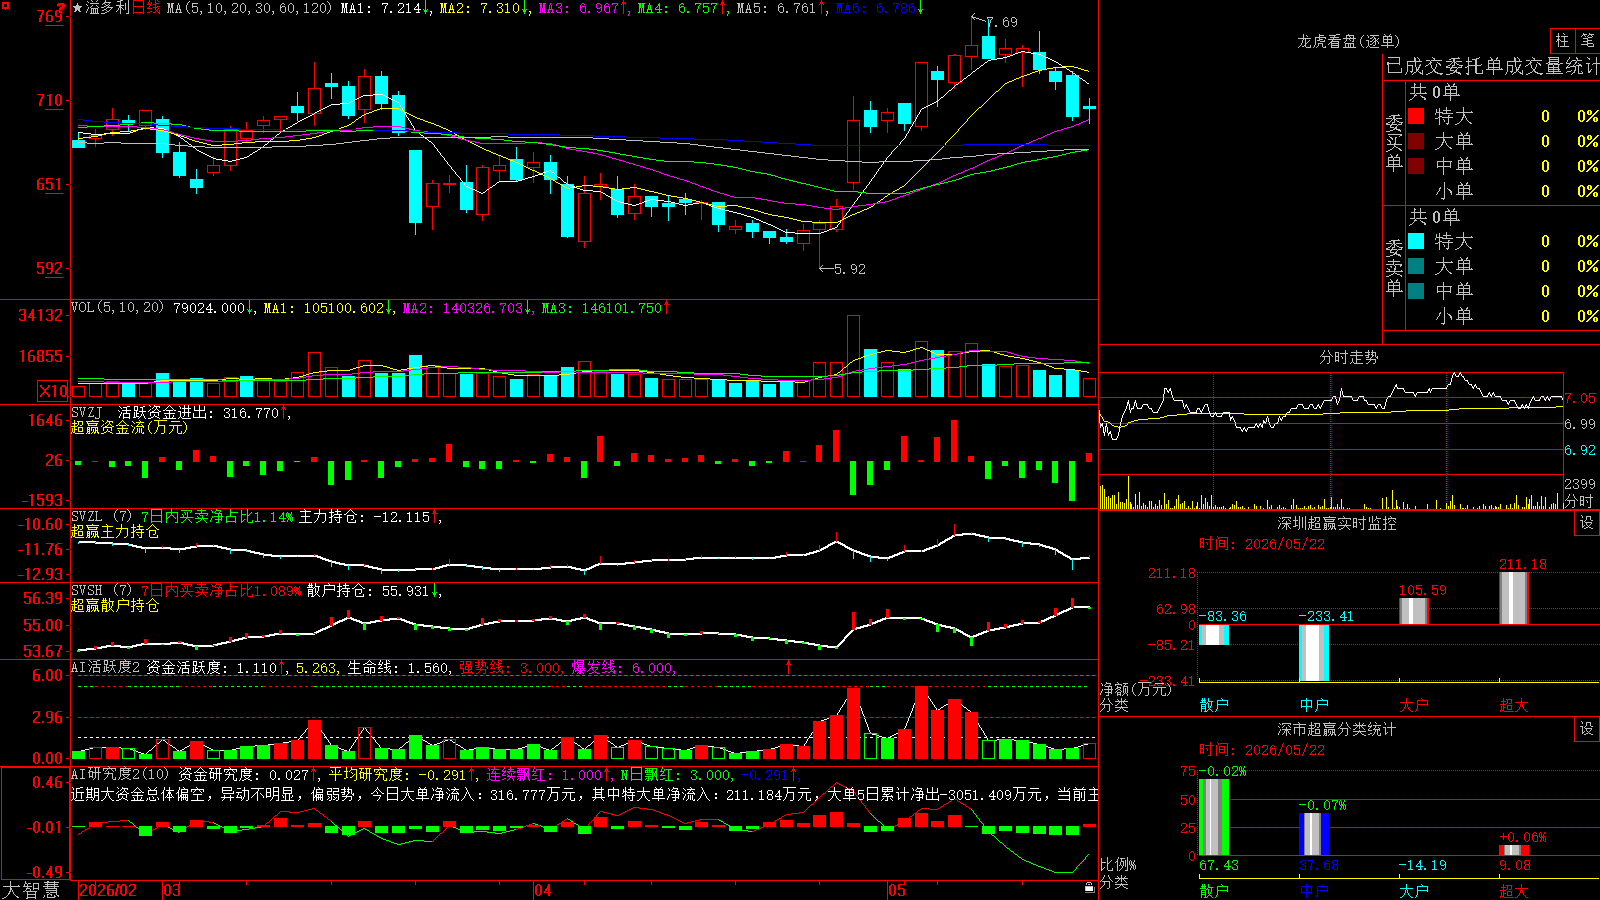This screenshot has width=1600, height=900.
Task: Click the 主力持仓: -12.115 value
Action: (x=365, y=517)
